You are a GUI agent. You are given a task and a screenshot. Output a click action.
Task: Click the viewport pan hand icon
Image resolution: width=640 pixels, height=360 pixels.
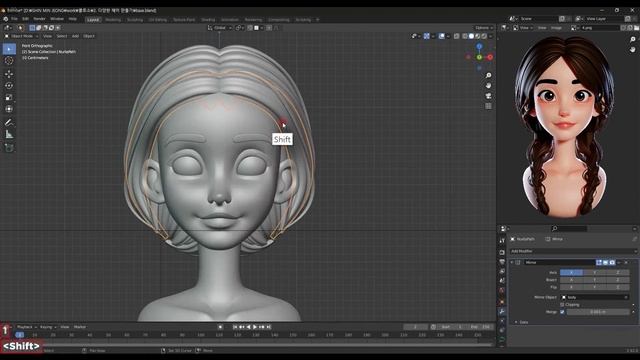489,86
